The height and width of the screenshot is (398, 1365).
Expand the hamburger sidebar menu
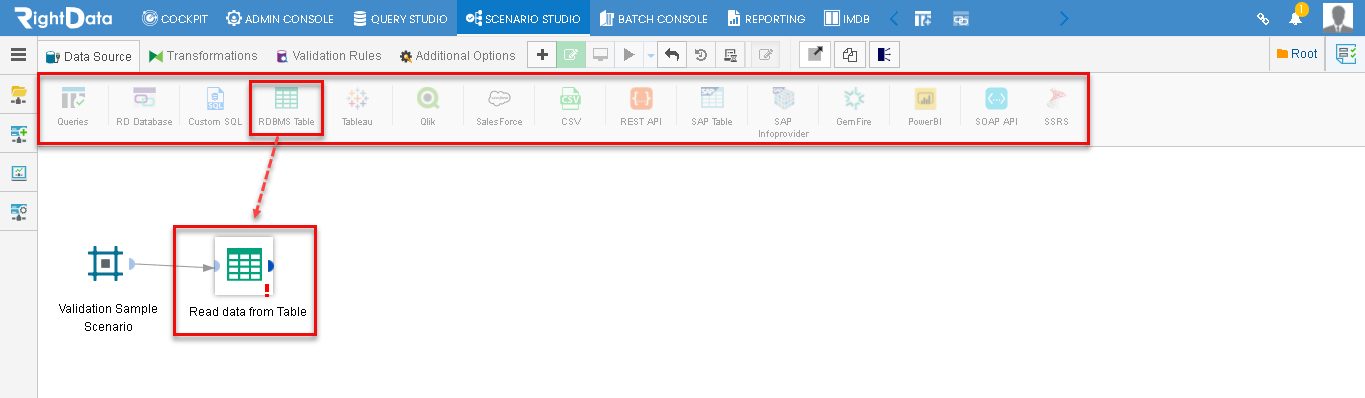pos(18,55)
